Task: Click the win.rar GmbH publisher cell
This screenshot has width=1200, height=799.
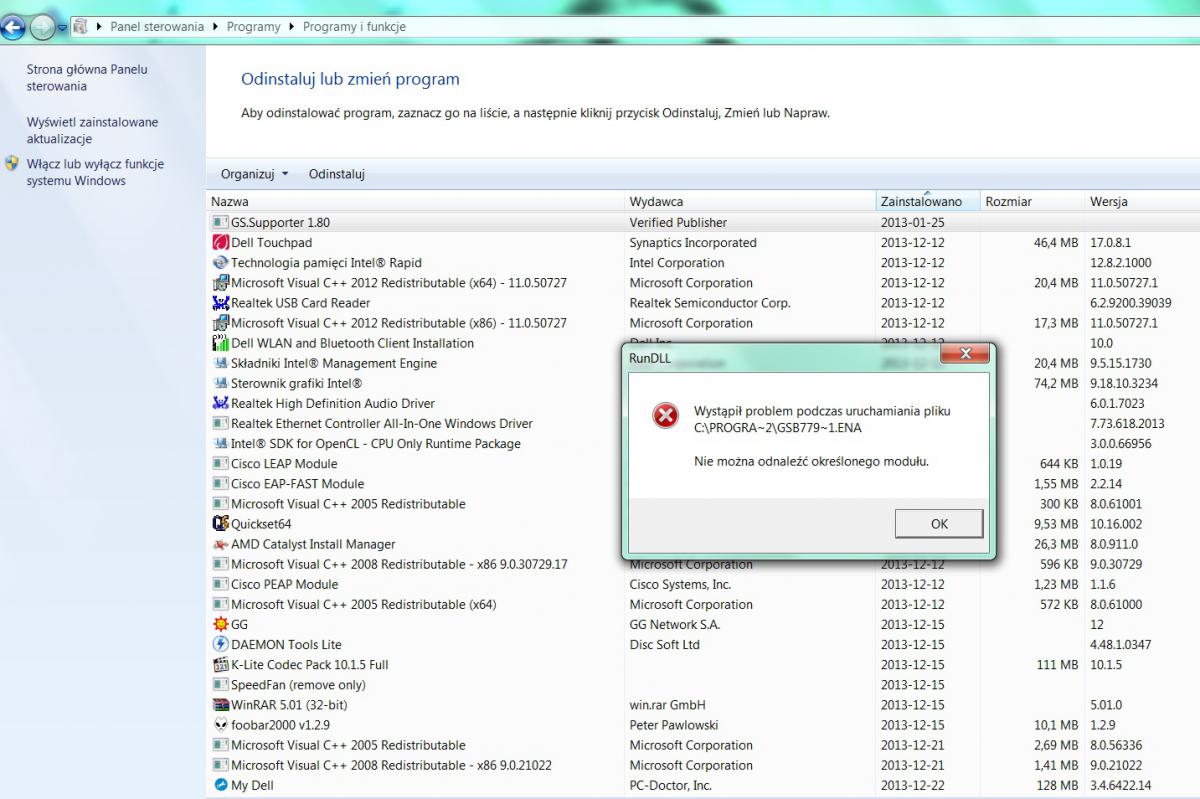Action: point(667,704)
